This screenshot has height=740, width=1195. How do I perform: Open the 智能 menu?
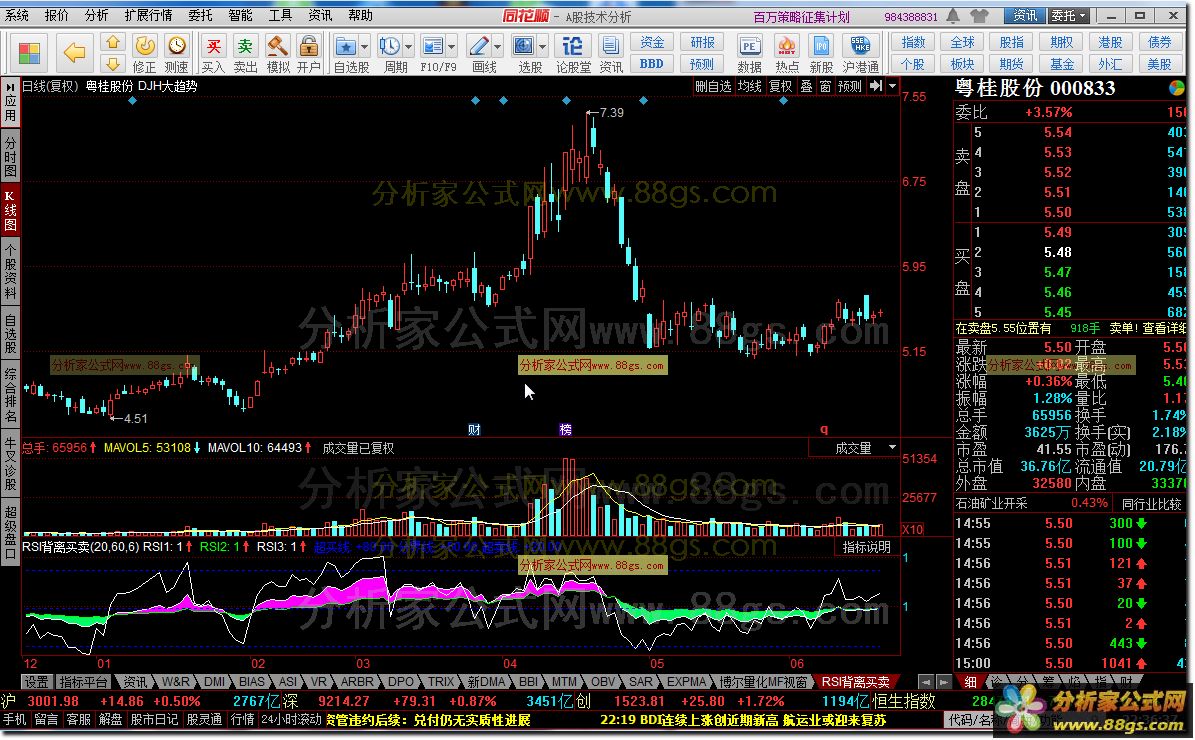[x=241, y=15]
